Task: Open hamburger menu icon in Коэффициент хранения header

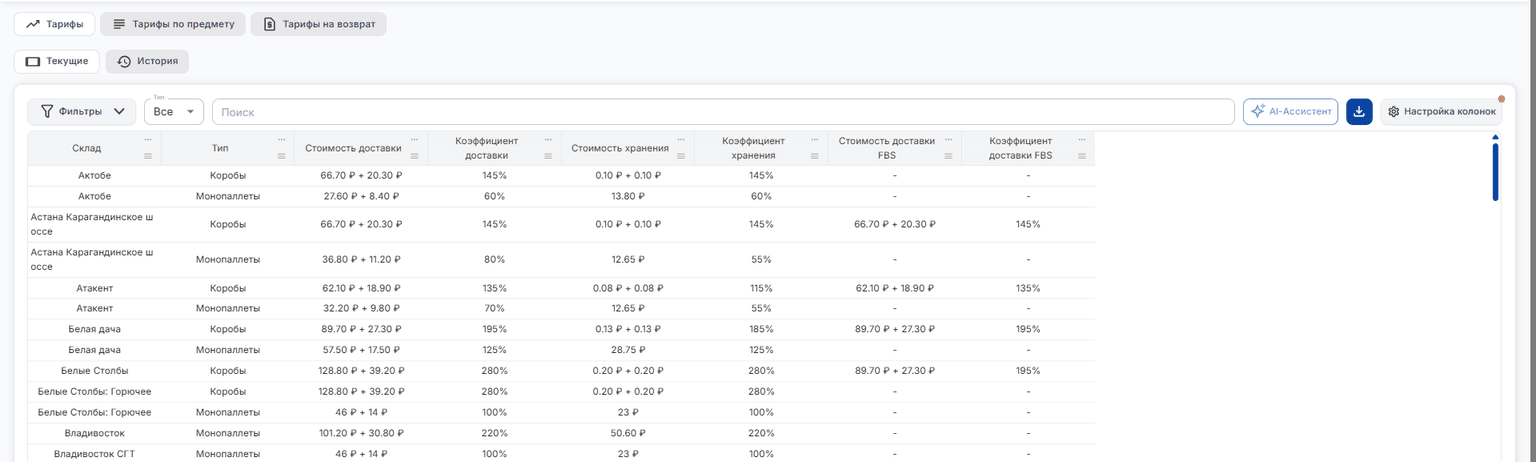Action: pos(816,156)
